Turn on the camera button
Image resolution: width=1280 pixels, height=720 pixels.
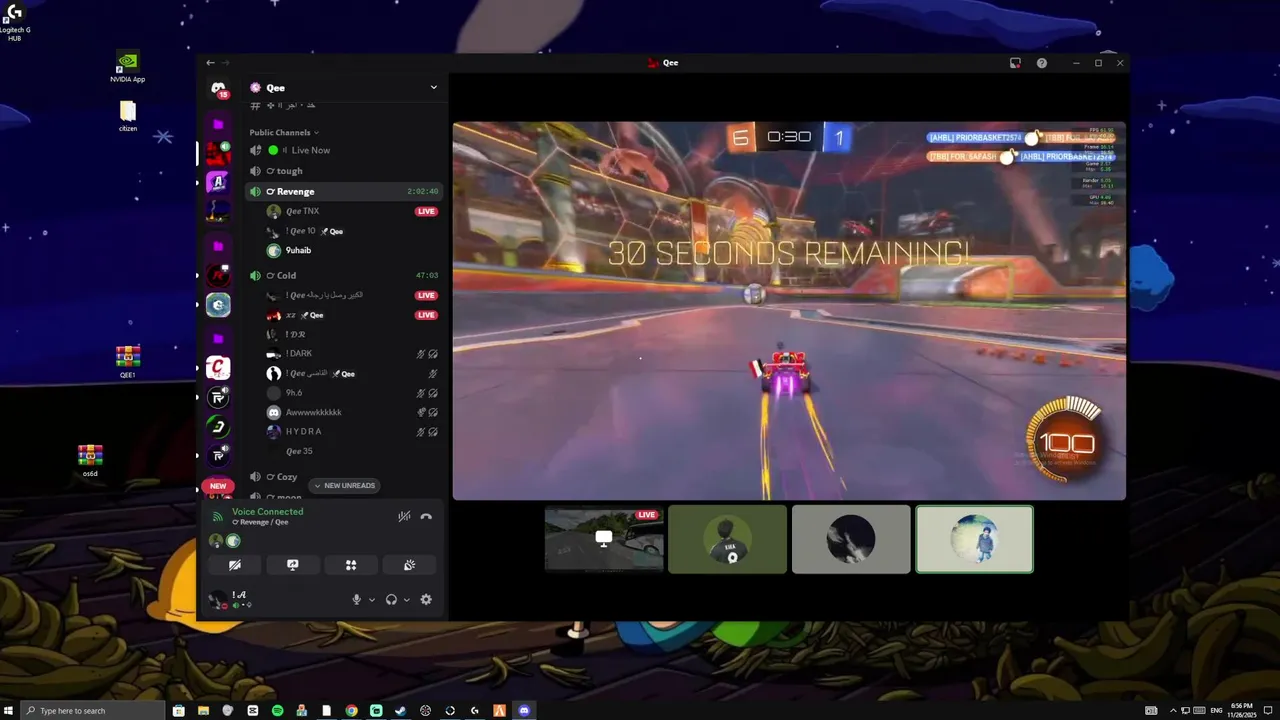pyautogui.click(x=235, y=565)
